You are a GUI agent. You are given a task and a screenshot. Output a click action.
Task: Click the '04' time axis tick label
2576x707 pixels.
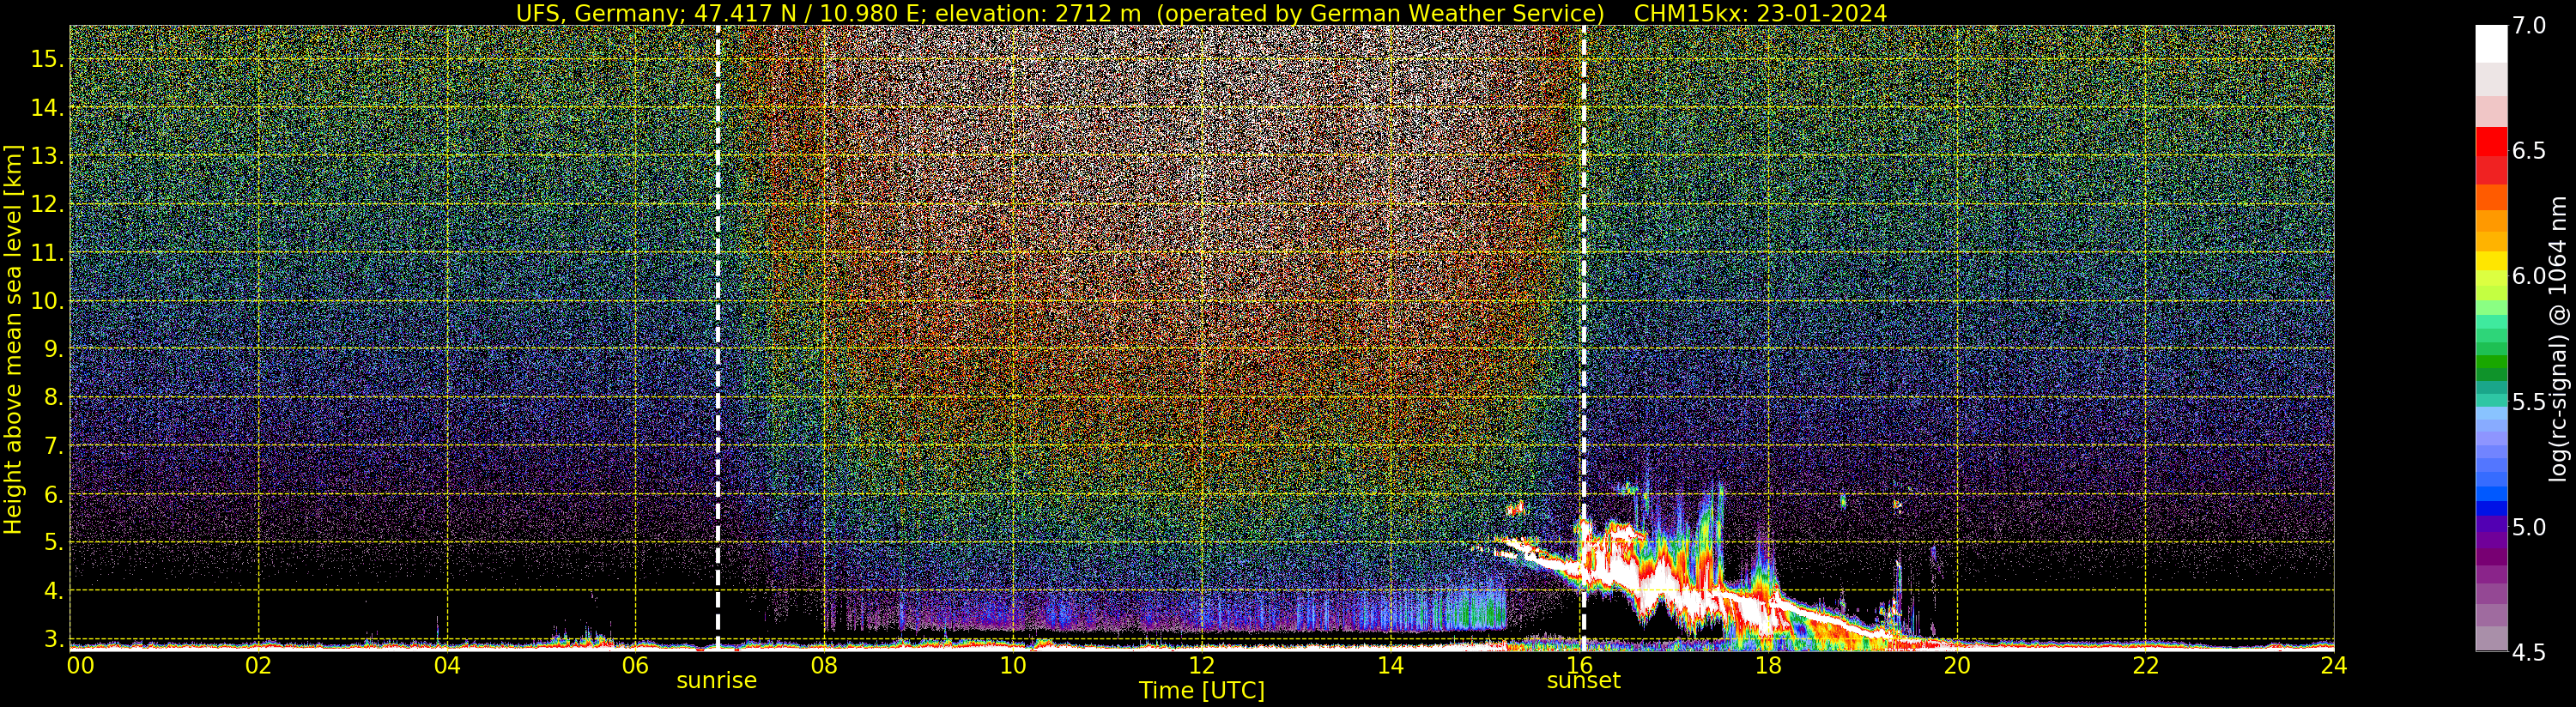click(x=447, y=665)
